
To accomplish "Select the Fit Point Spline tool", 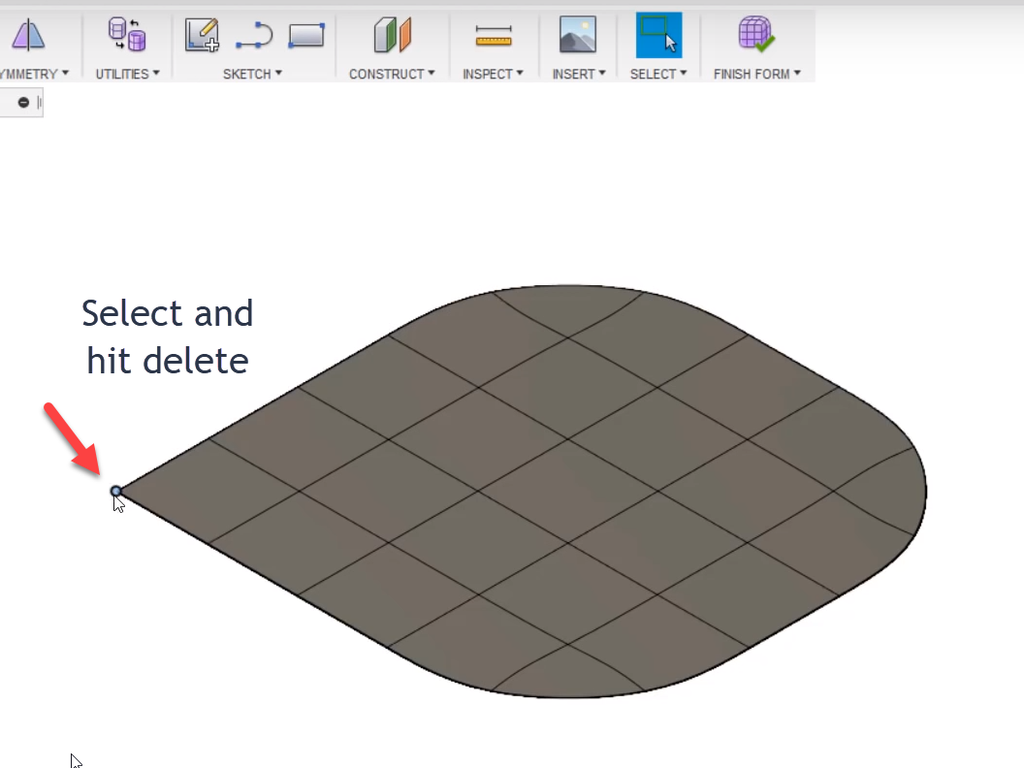I will [253, 34].
